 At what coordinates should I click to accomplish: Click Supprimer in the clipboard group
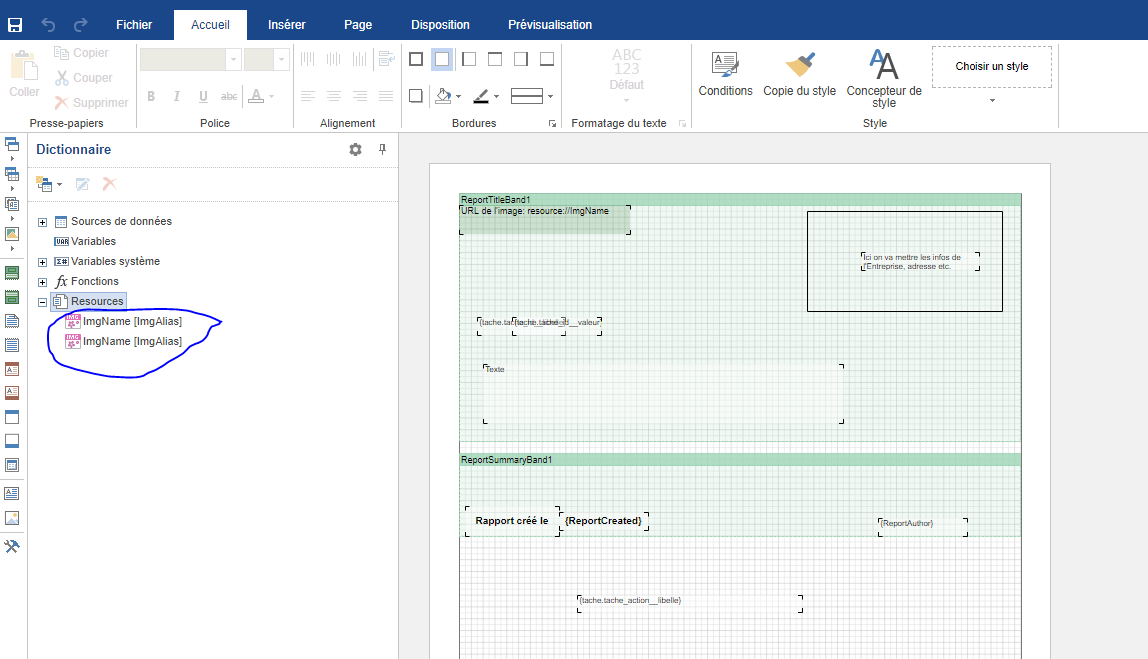pos(92,103)
